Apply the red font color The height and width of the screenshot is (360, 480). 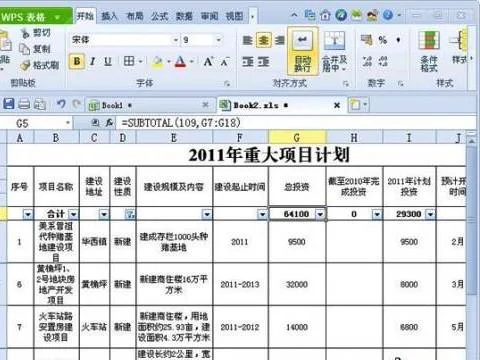pyautogui.click(x=180, y=62)
